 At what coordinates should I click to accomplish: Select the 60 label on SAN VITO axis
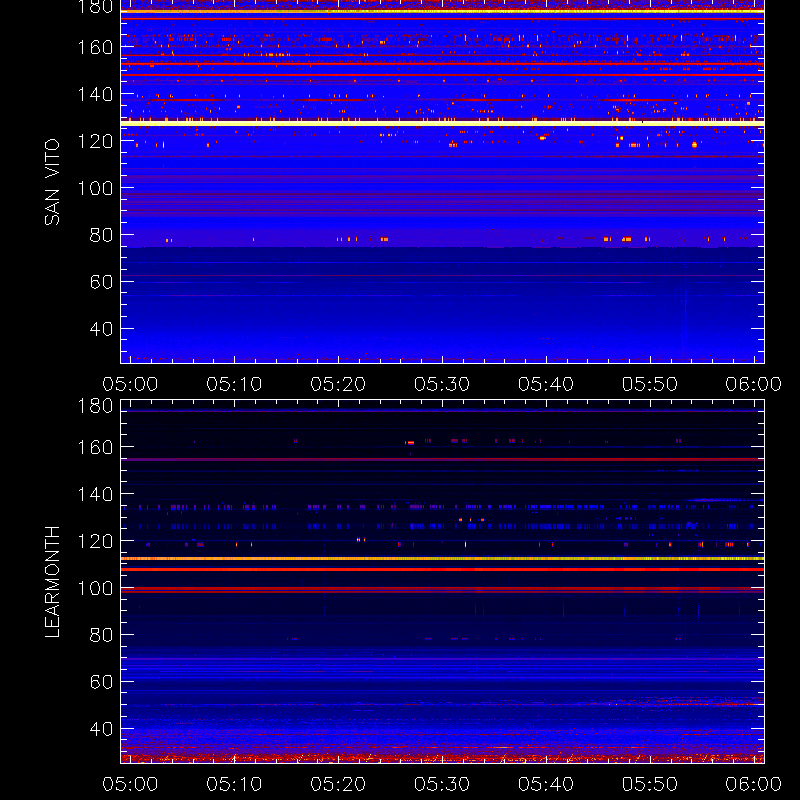coord(101,282)
